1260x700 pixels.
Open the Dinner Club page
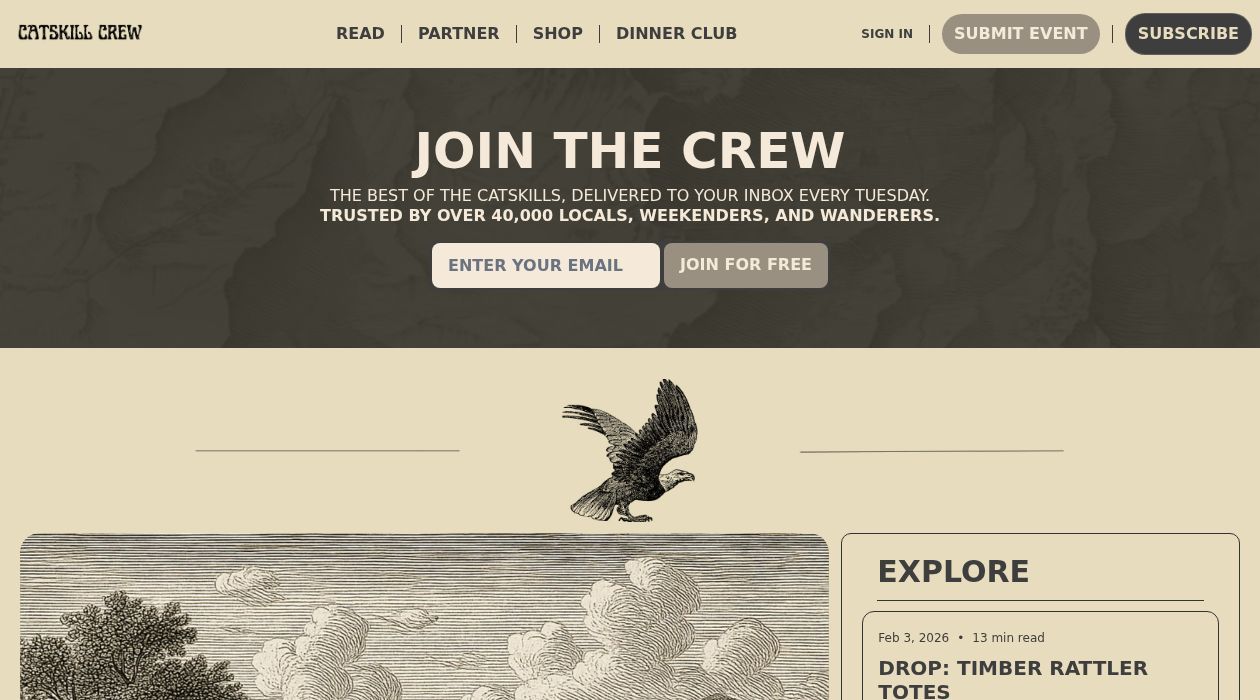[676, 33]
